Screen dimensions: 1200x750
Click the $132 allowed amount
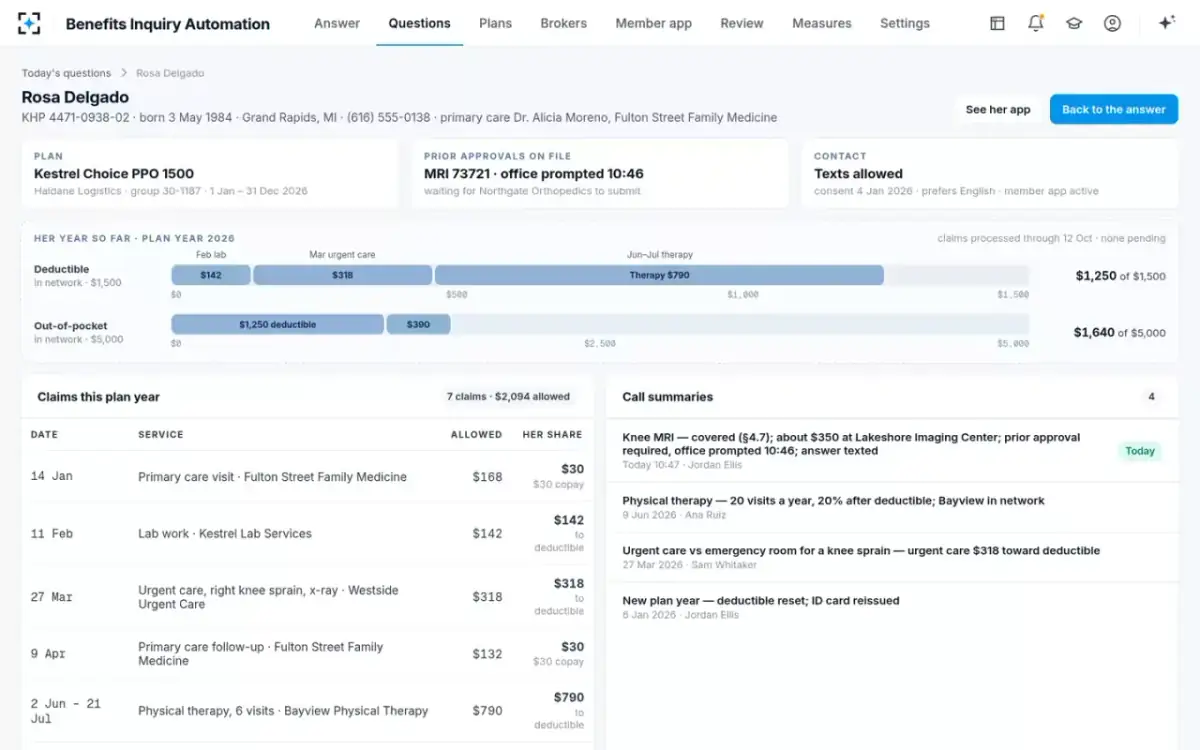pyautogui.click(x=488, y=654)
